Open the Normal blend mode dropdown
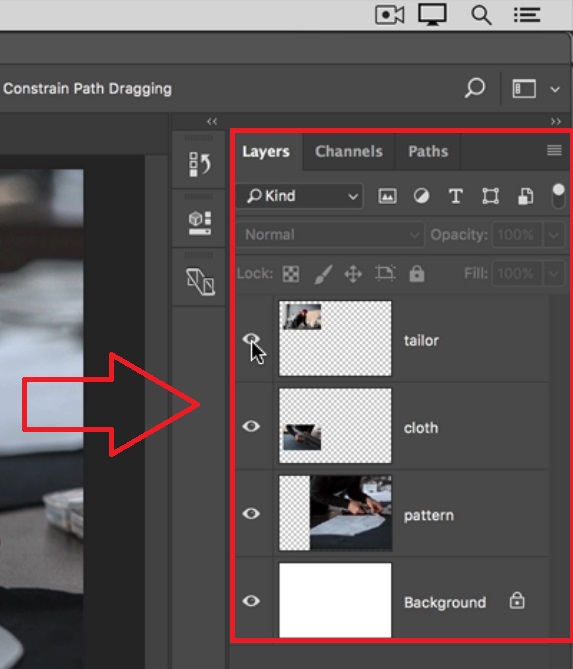Image resolution: width=573 pixels, height=669 pixels. [x=330, y=234]
